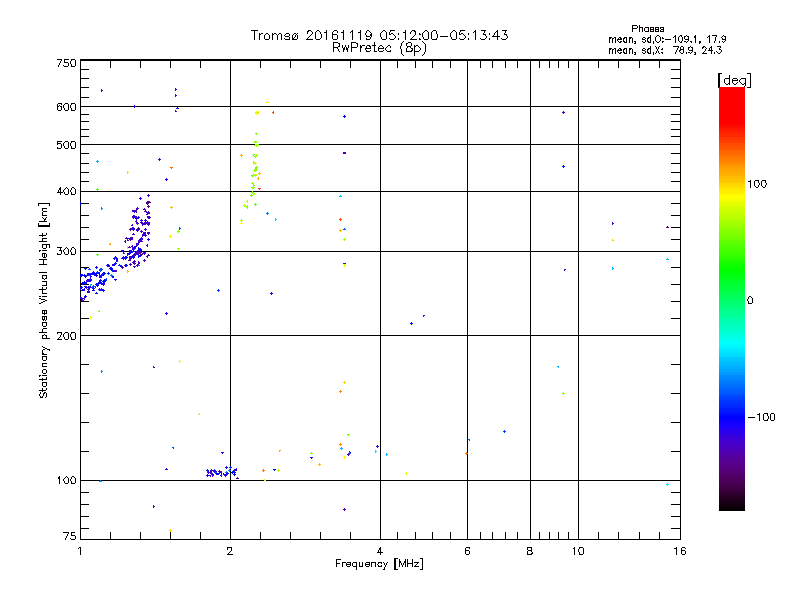Click the plot title "Tromsø 20161119 05:12:00-05:13:43"
Screen dimensions: 800x600
tap(379, 35)
